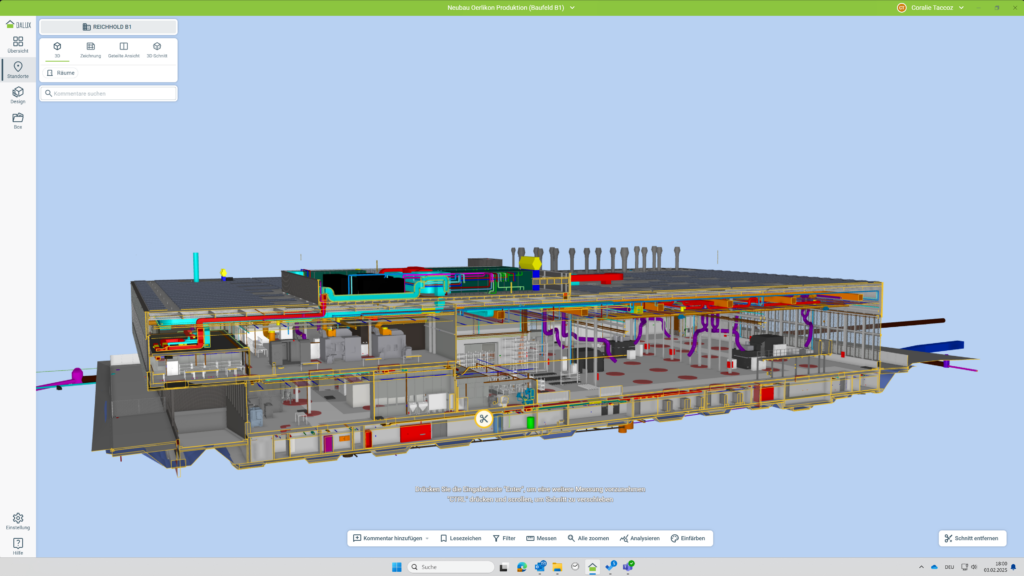Click the REICHHOLD B1 building button
This screenshot has width=1024, height=576.
(108, 27)
